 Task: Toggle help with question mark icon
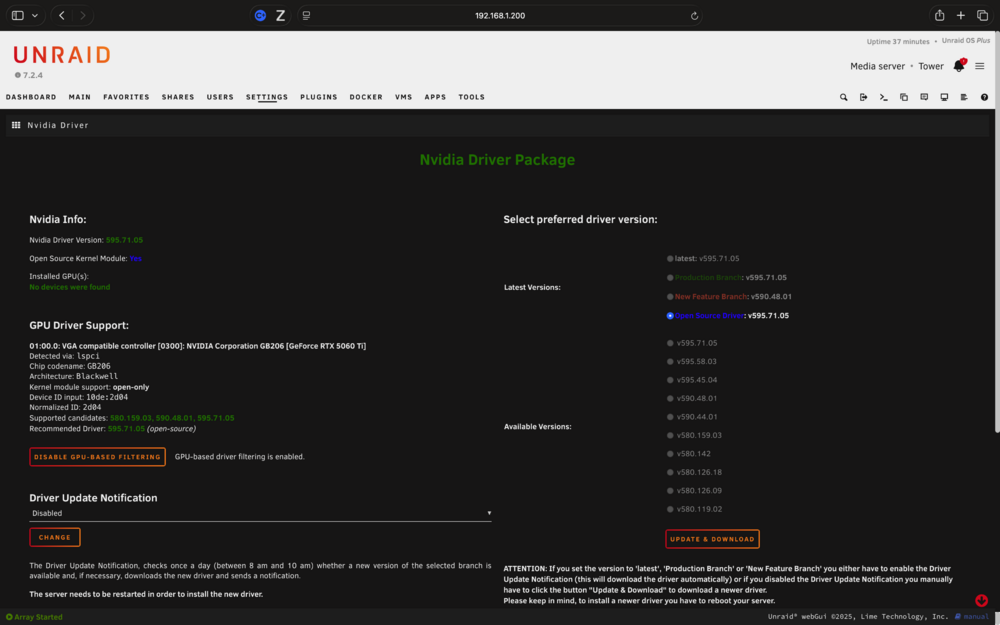coord(984,97)
